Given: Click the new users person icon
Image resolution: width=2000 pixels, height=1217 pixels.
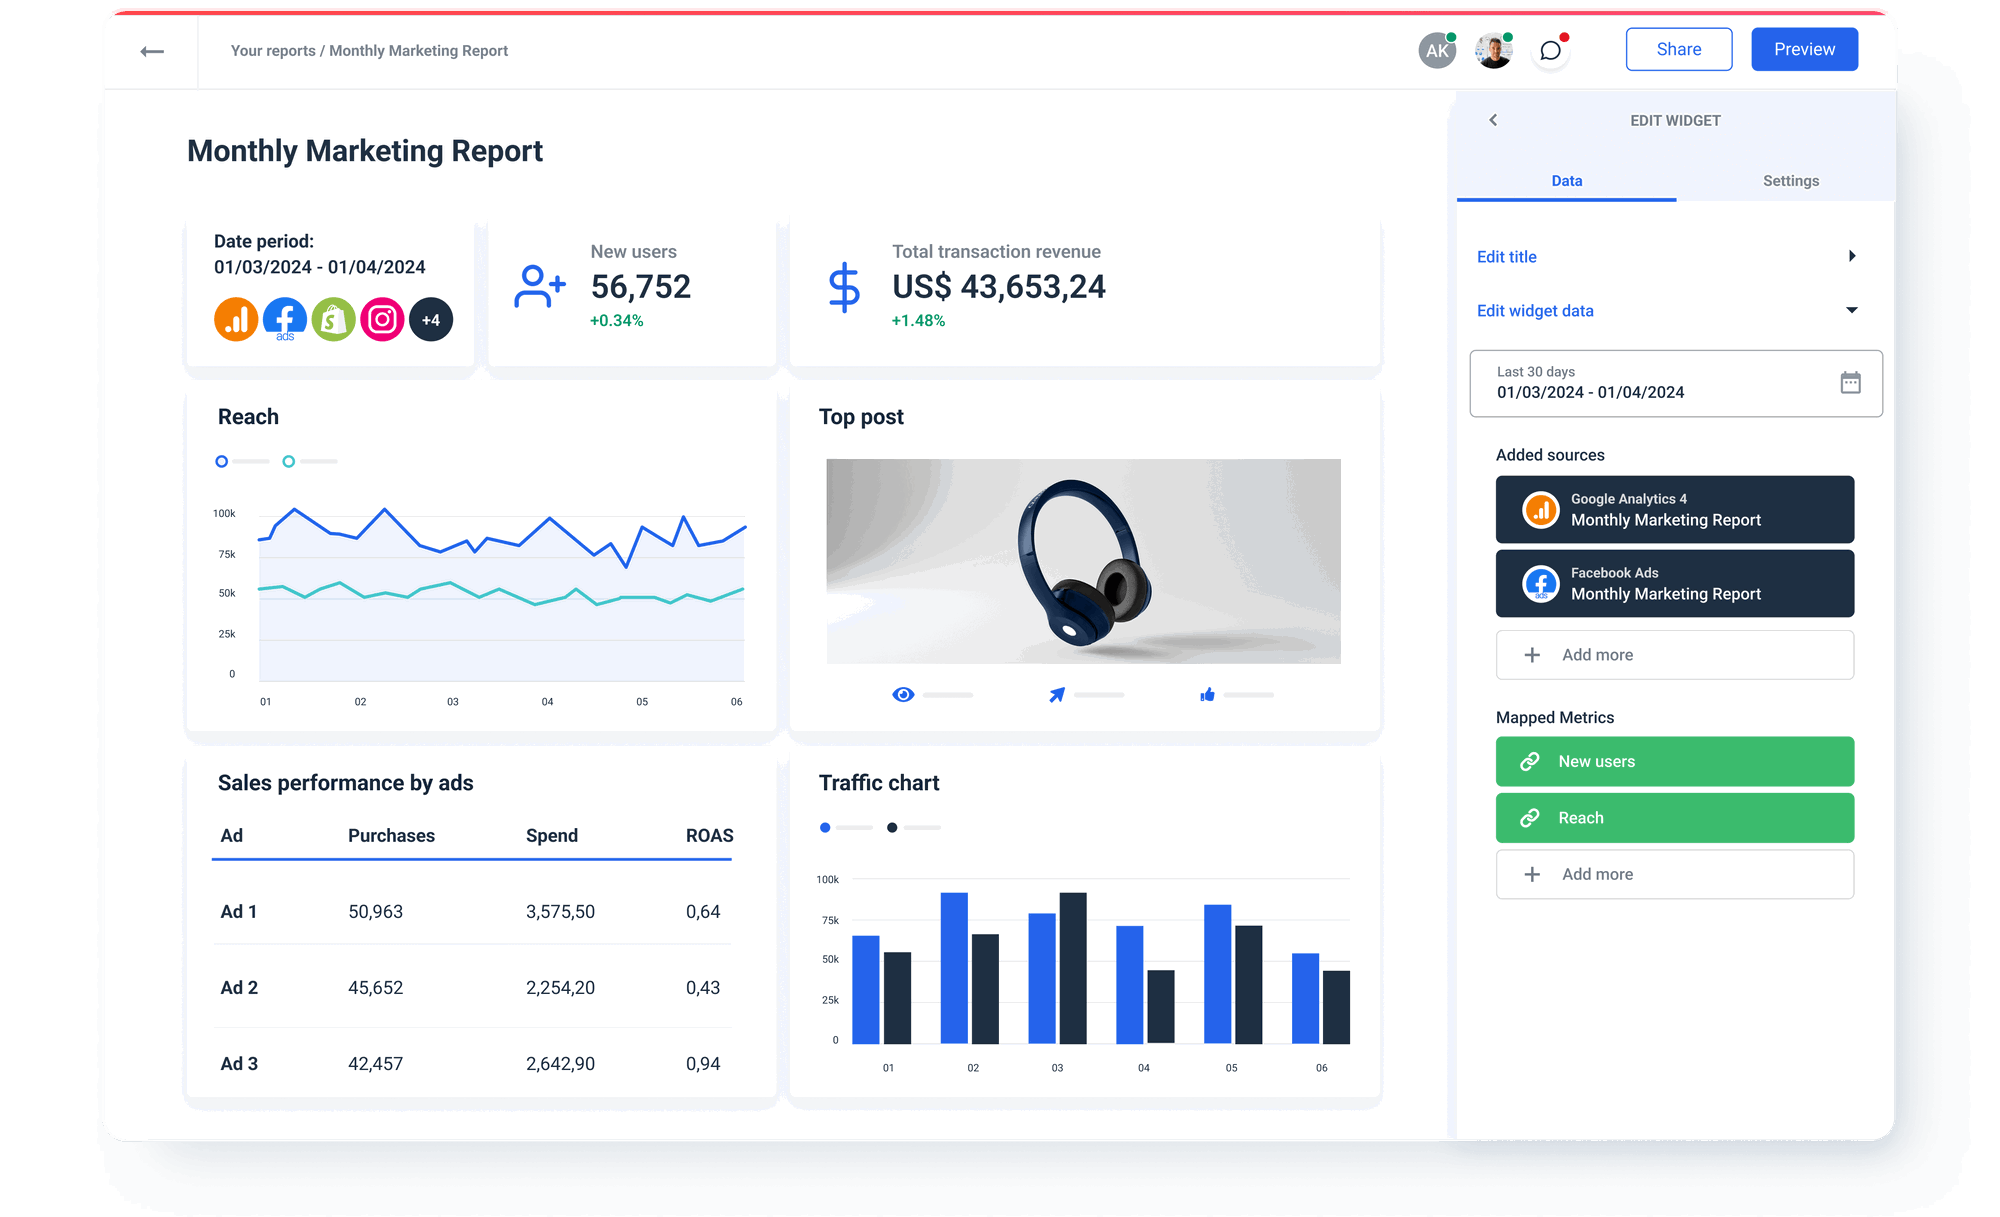Looking at the screenshot, I should point(538,287).
